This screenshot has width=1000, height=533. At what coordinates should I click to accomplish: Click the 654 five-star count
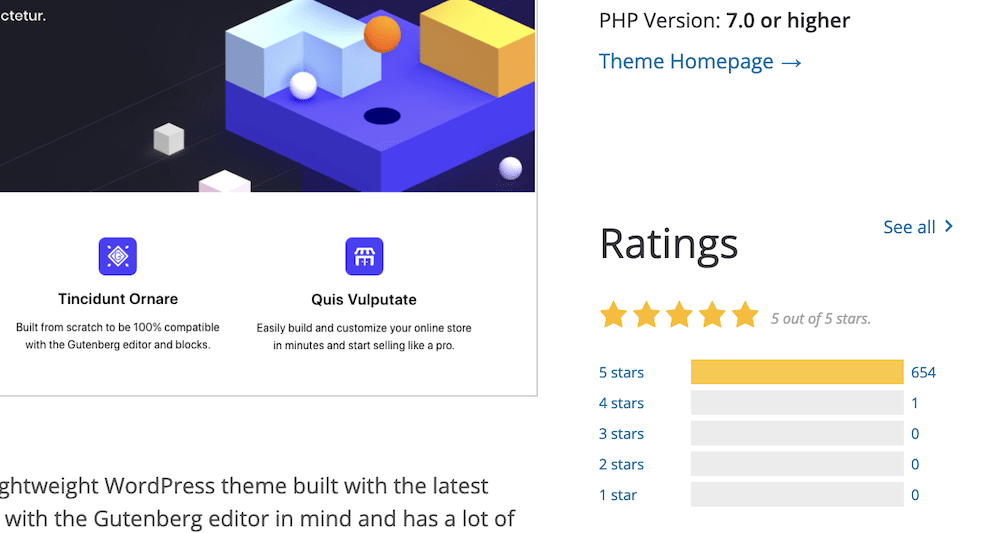point(923,372)
